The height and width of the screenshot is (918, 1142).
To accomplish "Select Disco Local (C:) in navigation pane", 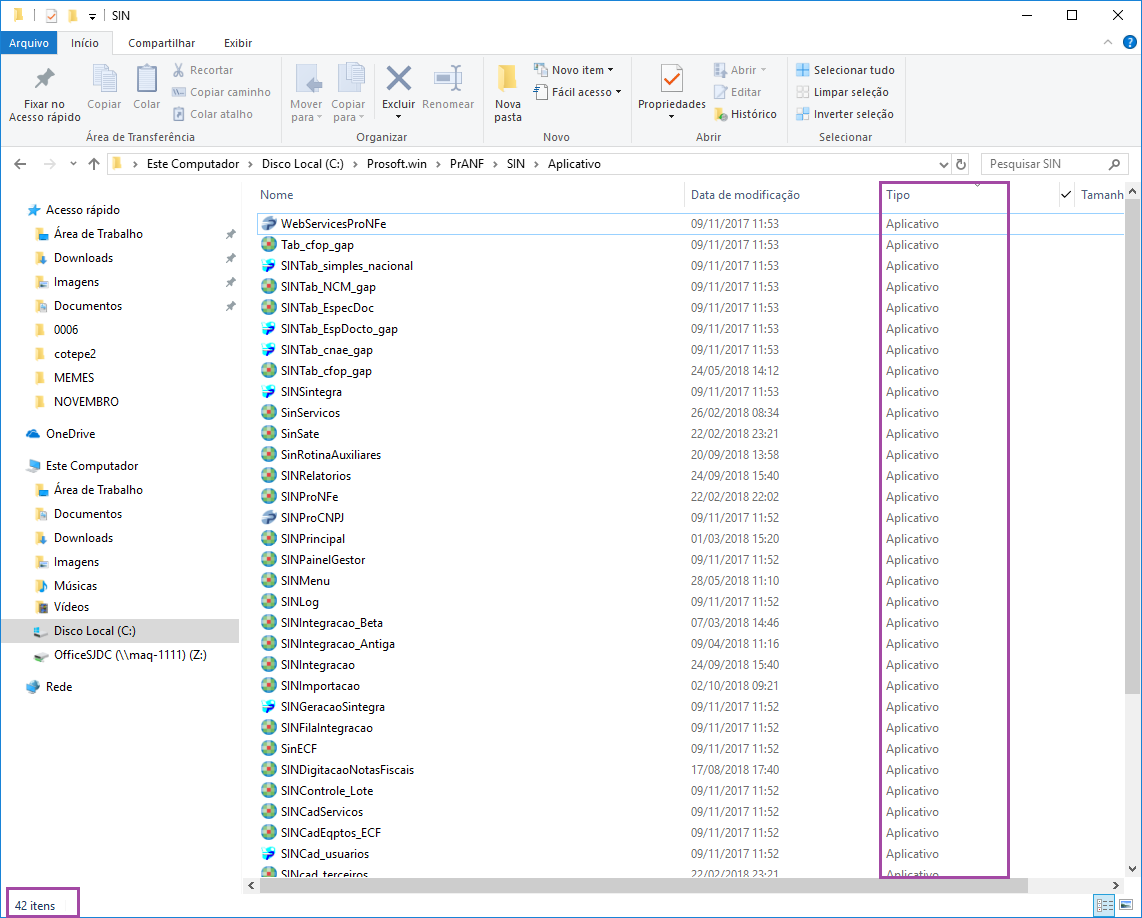I will (95, 631).
